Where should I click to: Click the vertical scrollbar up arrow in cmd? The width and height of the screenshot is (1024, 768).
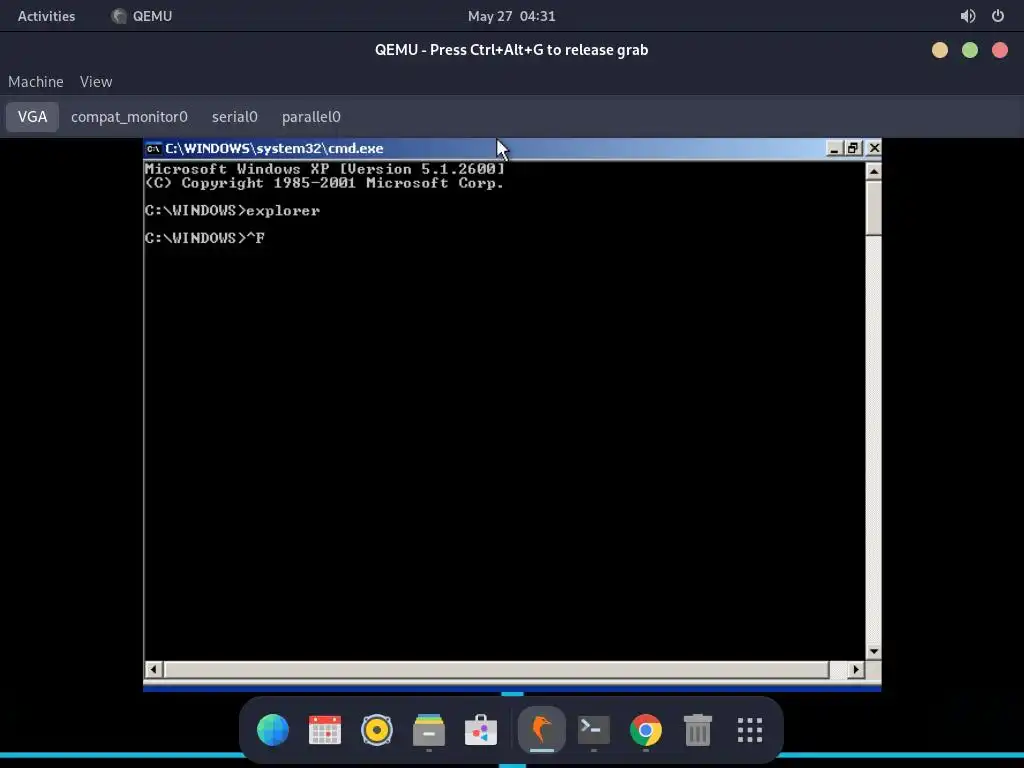pyautogui.click(x=874, y=171)
